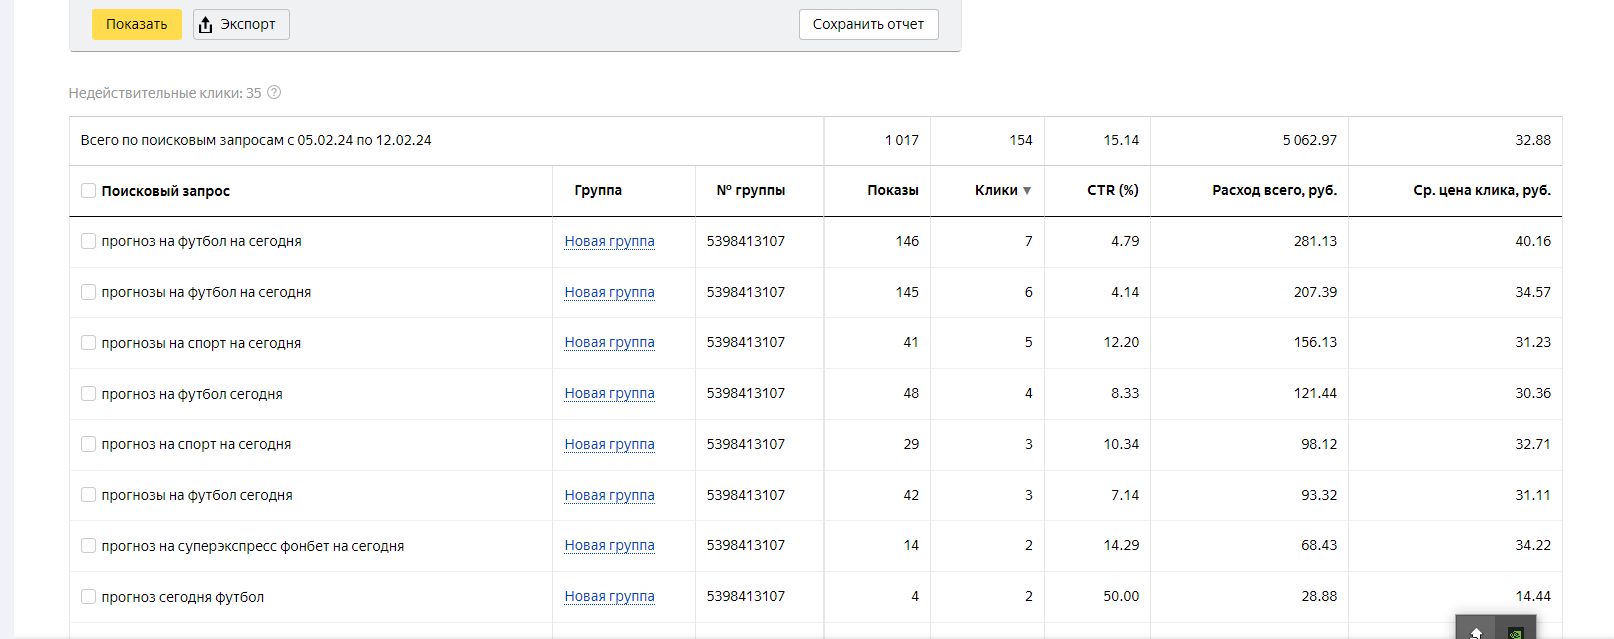Sort the table by Показы column

(892, 190)
